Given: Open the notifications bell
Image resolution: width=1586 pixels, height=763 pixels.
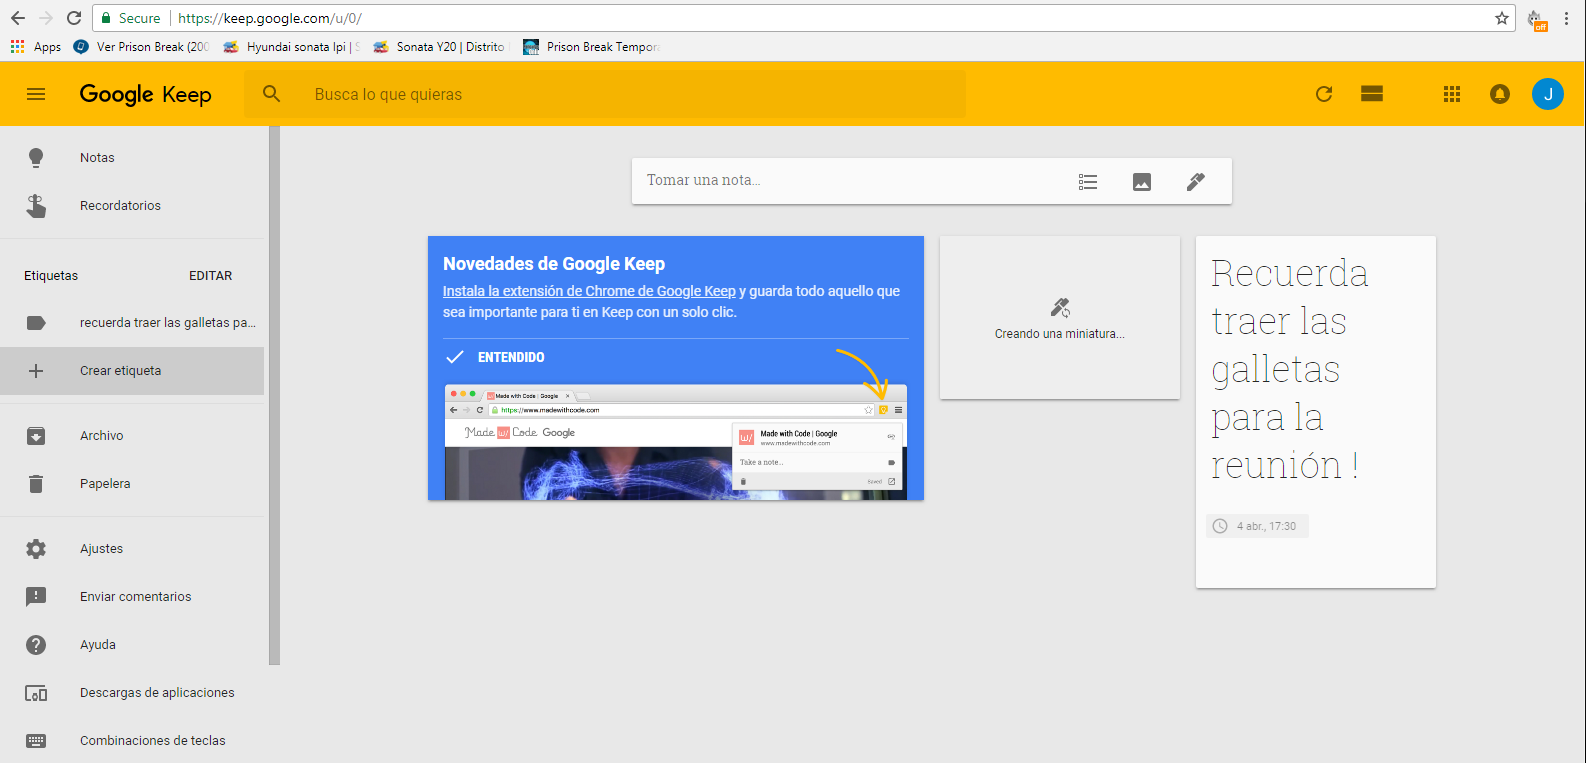Looking at the screenshot, I should point(1500,94).
